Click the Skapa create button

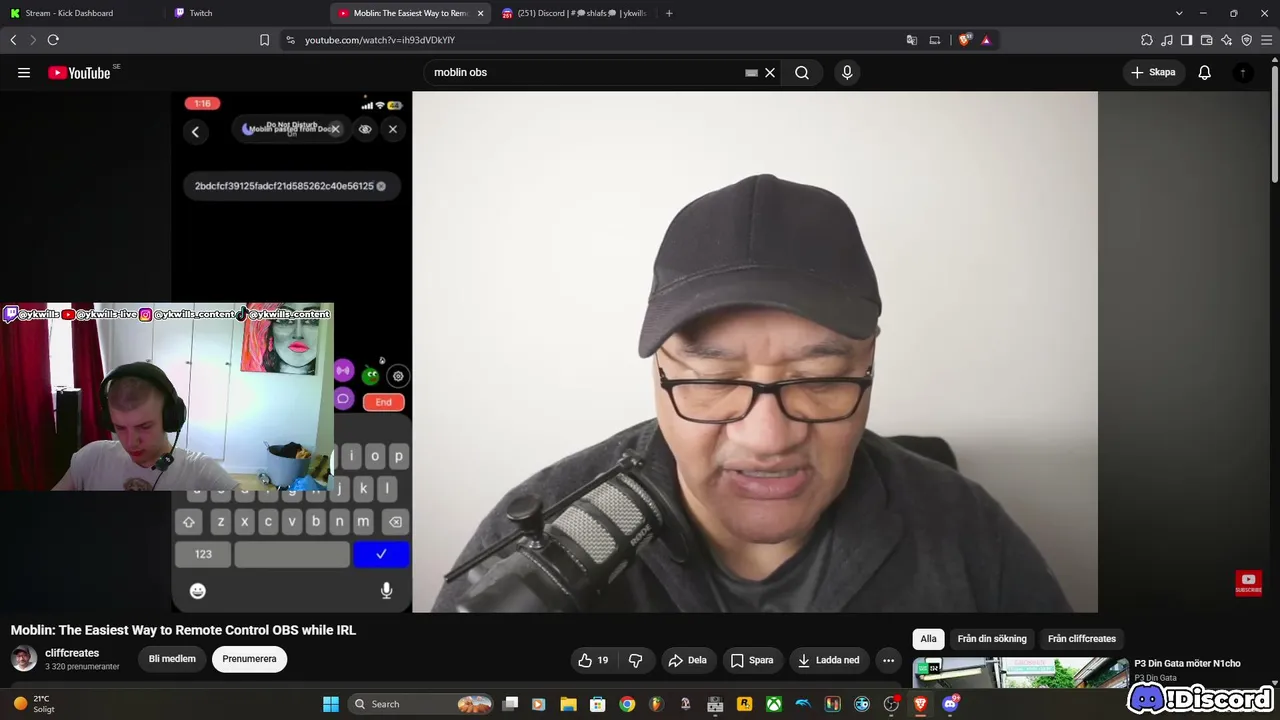1153,72
